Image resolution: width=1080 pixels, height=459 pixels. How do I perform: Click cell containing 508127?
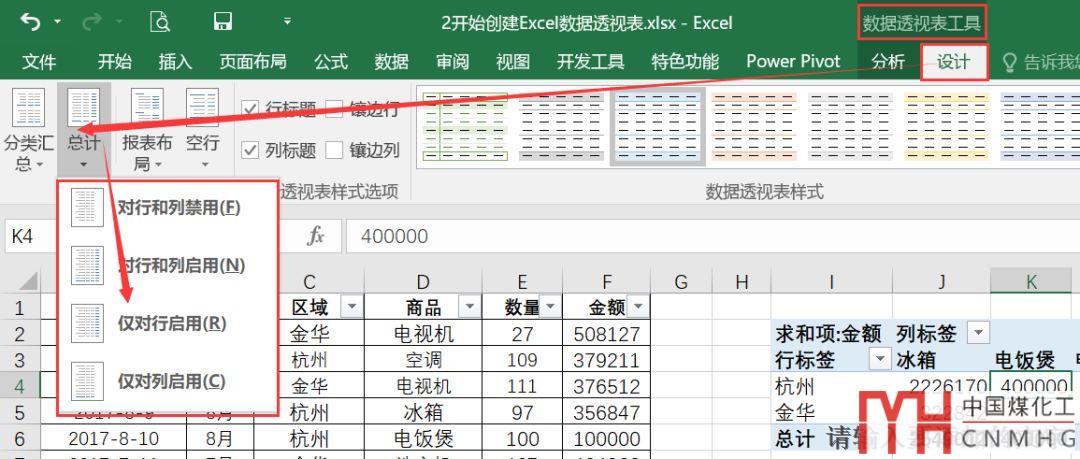[606, 334]
